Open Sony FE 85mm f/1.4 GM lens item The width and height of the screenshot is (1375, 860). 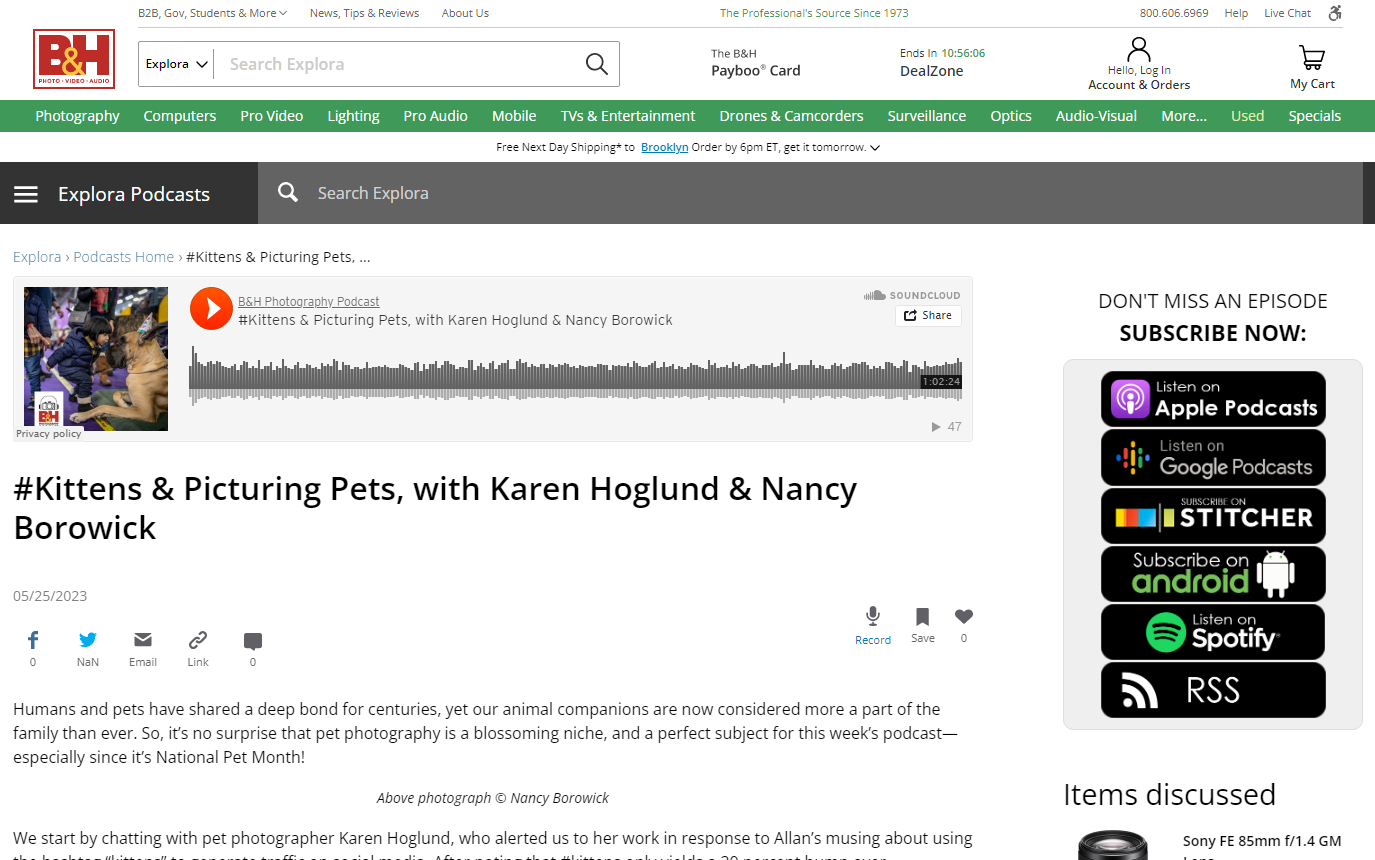click(x=1262, y=848)
